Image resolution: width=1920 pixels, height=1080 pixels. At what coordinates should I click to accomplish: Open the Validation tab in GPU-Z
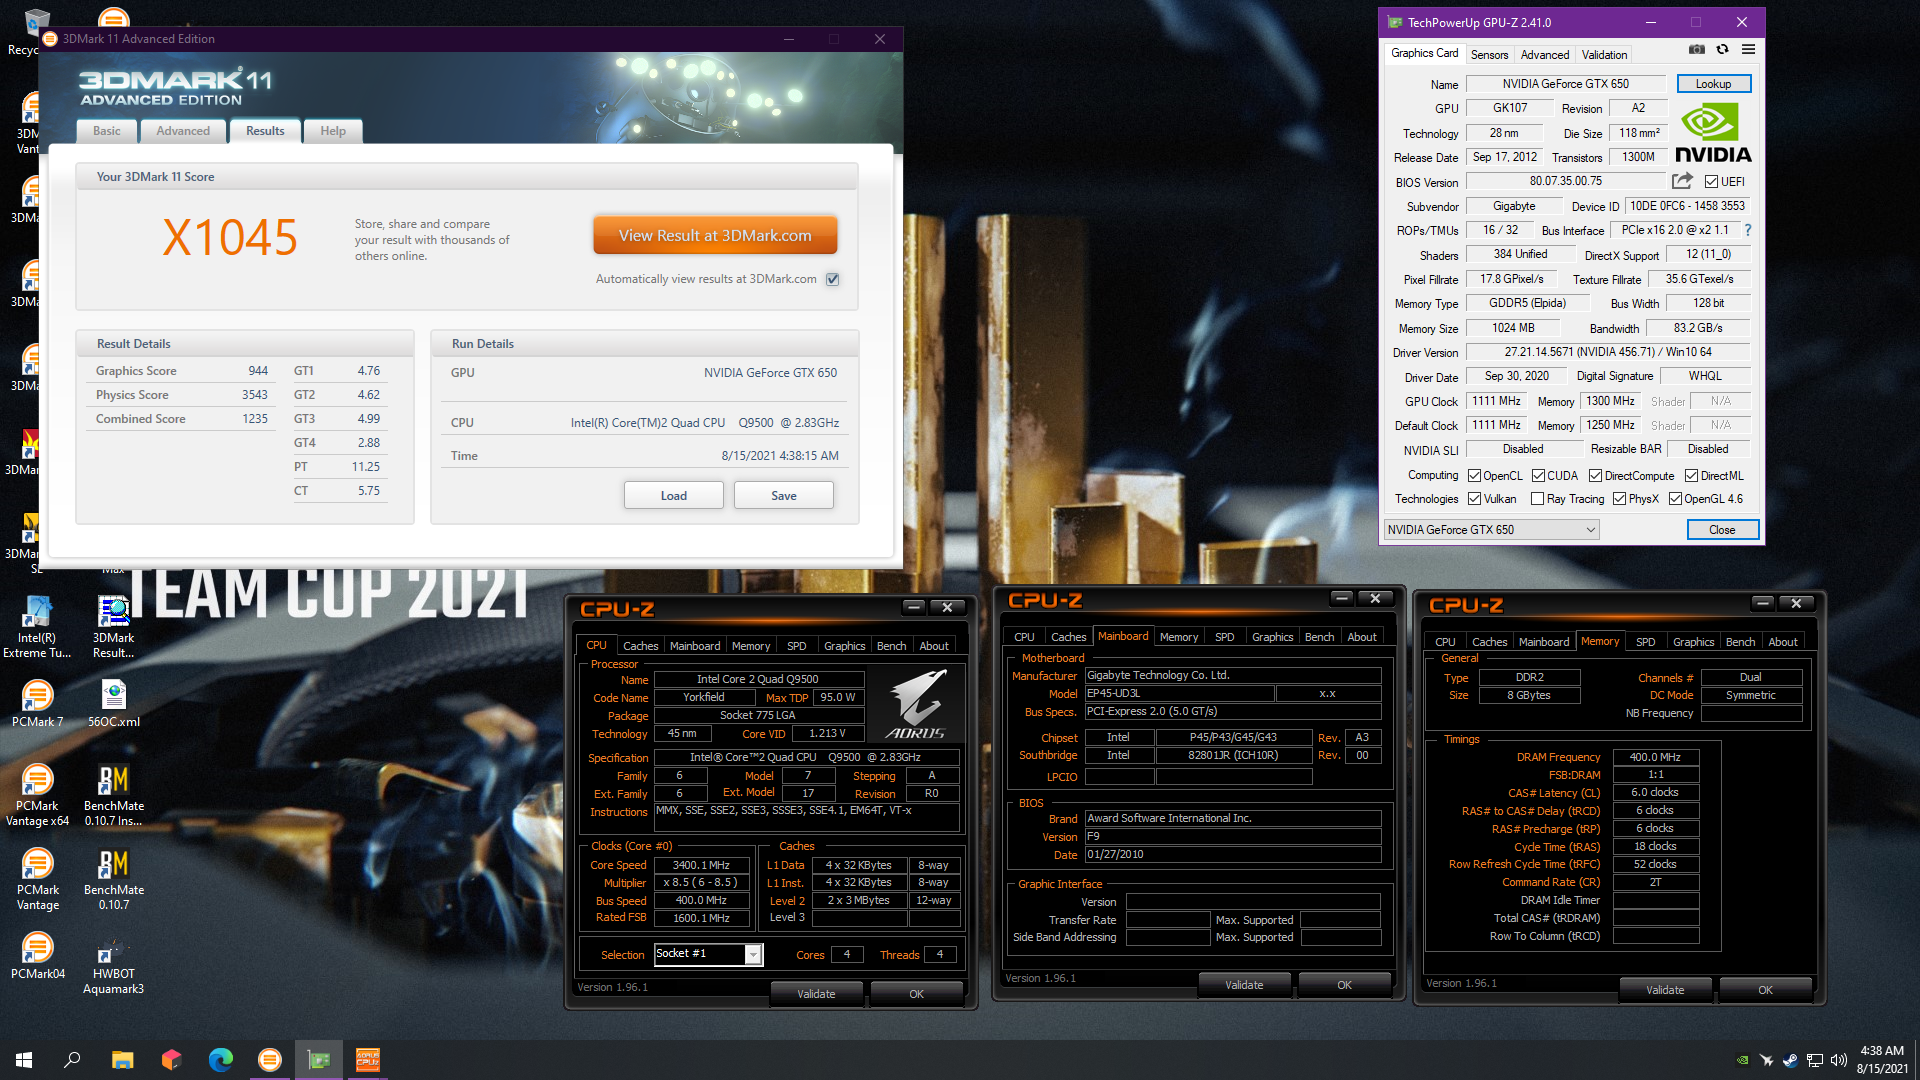click(x=1604, y=55)
